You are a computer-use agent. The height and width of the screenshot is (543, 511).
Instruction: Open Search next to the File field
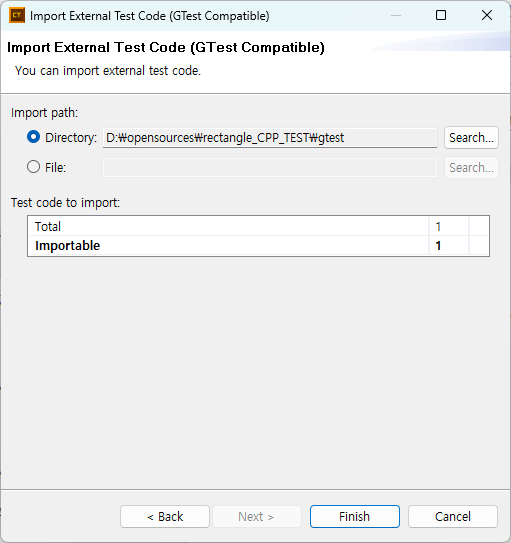tap(471, 168)
